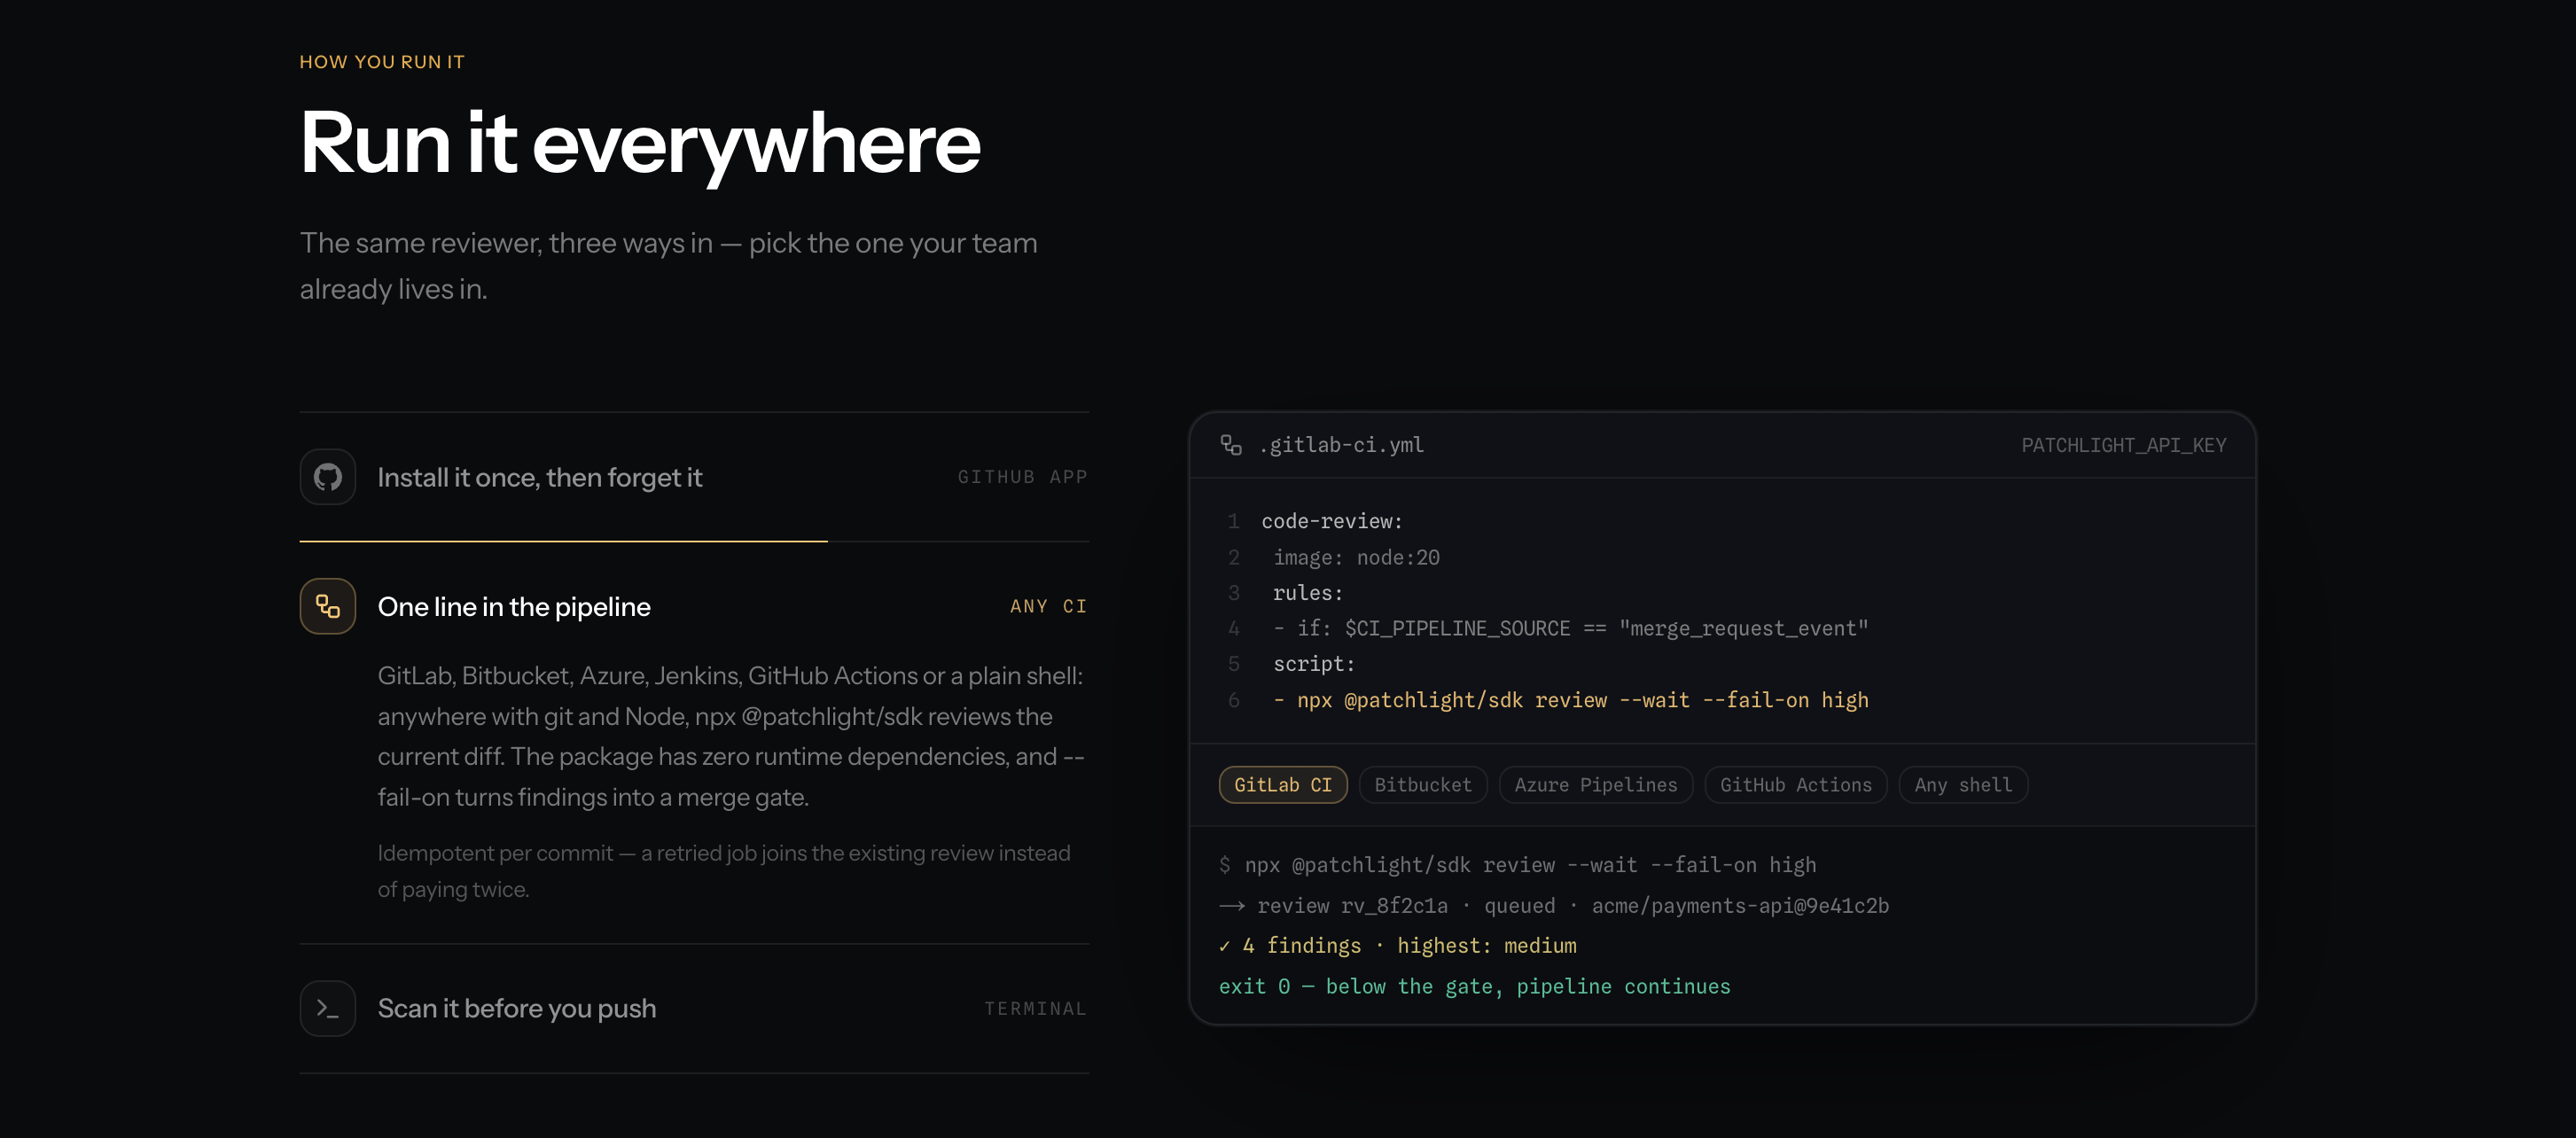
Task: Click the script: line in code
Action: click(x=1314, y=664)
